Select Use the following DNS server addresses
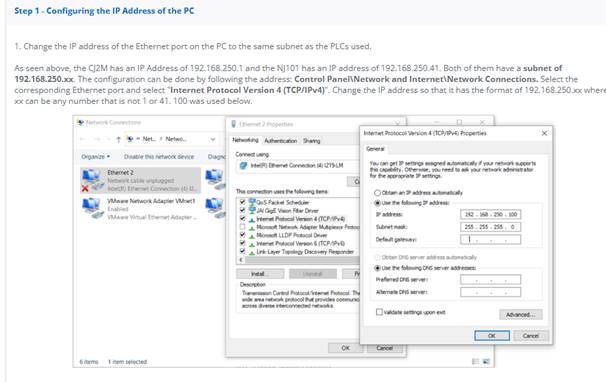Viewport: 606px width, 382px height. (377, 268)
